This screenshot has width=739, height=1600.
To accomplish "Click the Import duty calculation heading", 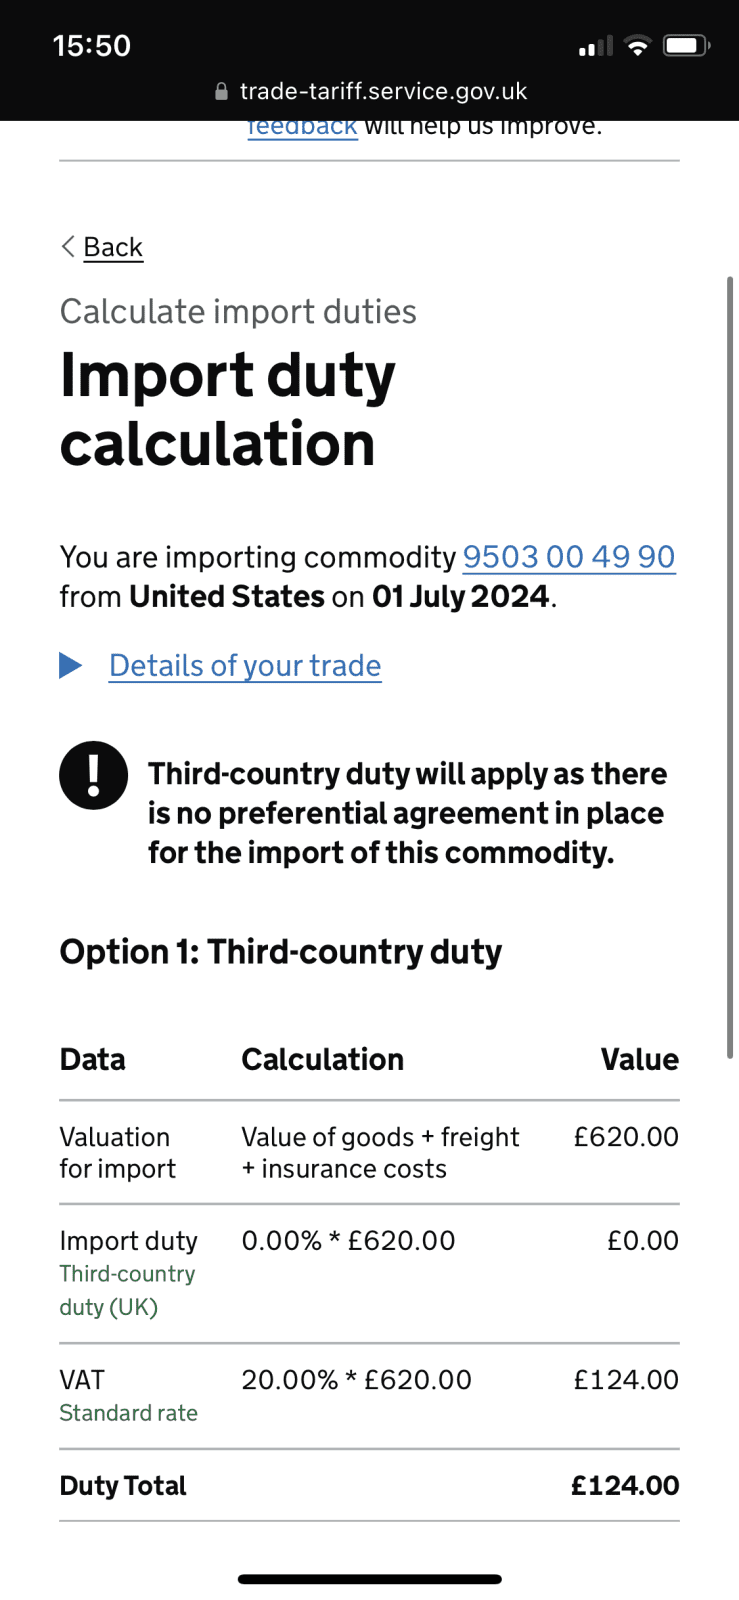I will click(x=228, y=409).
